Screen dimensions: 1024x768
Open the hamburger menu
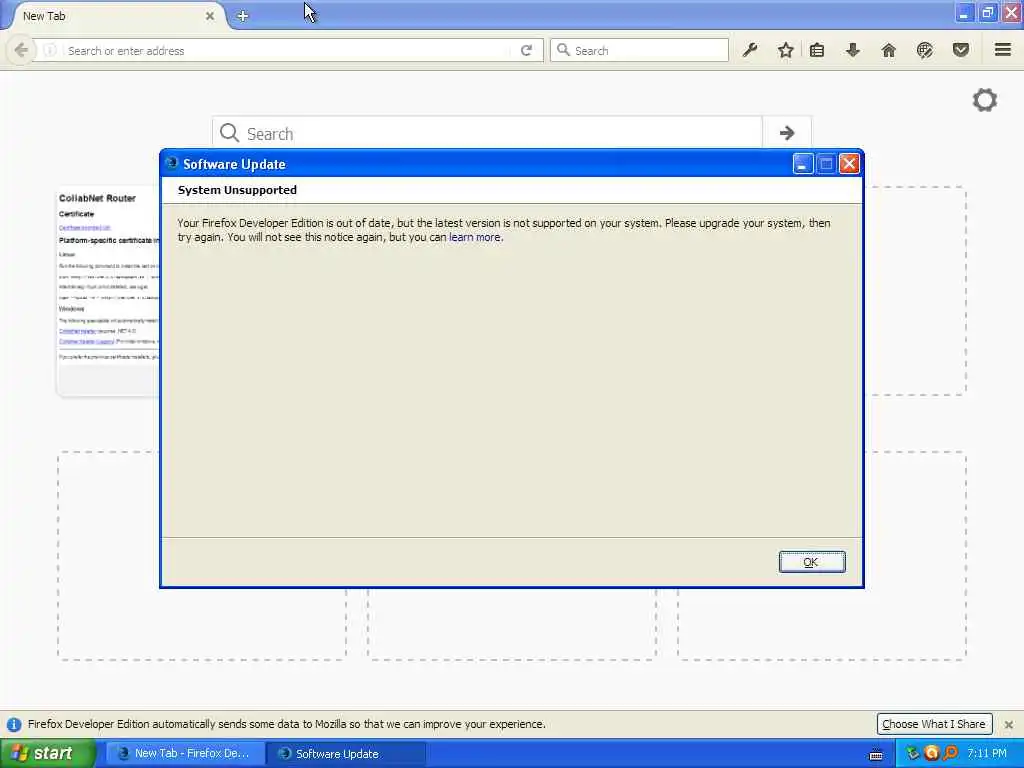coord(1003,50)
